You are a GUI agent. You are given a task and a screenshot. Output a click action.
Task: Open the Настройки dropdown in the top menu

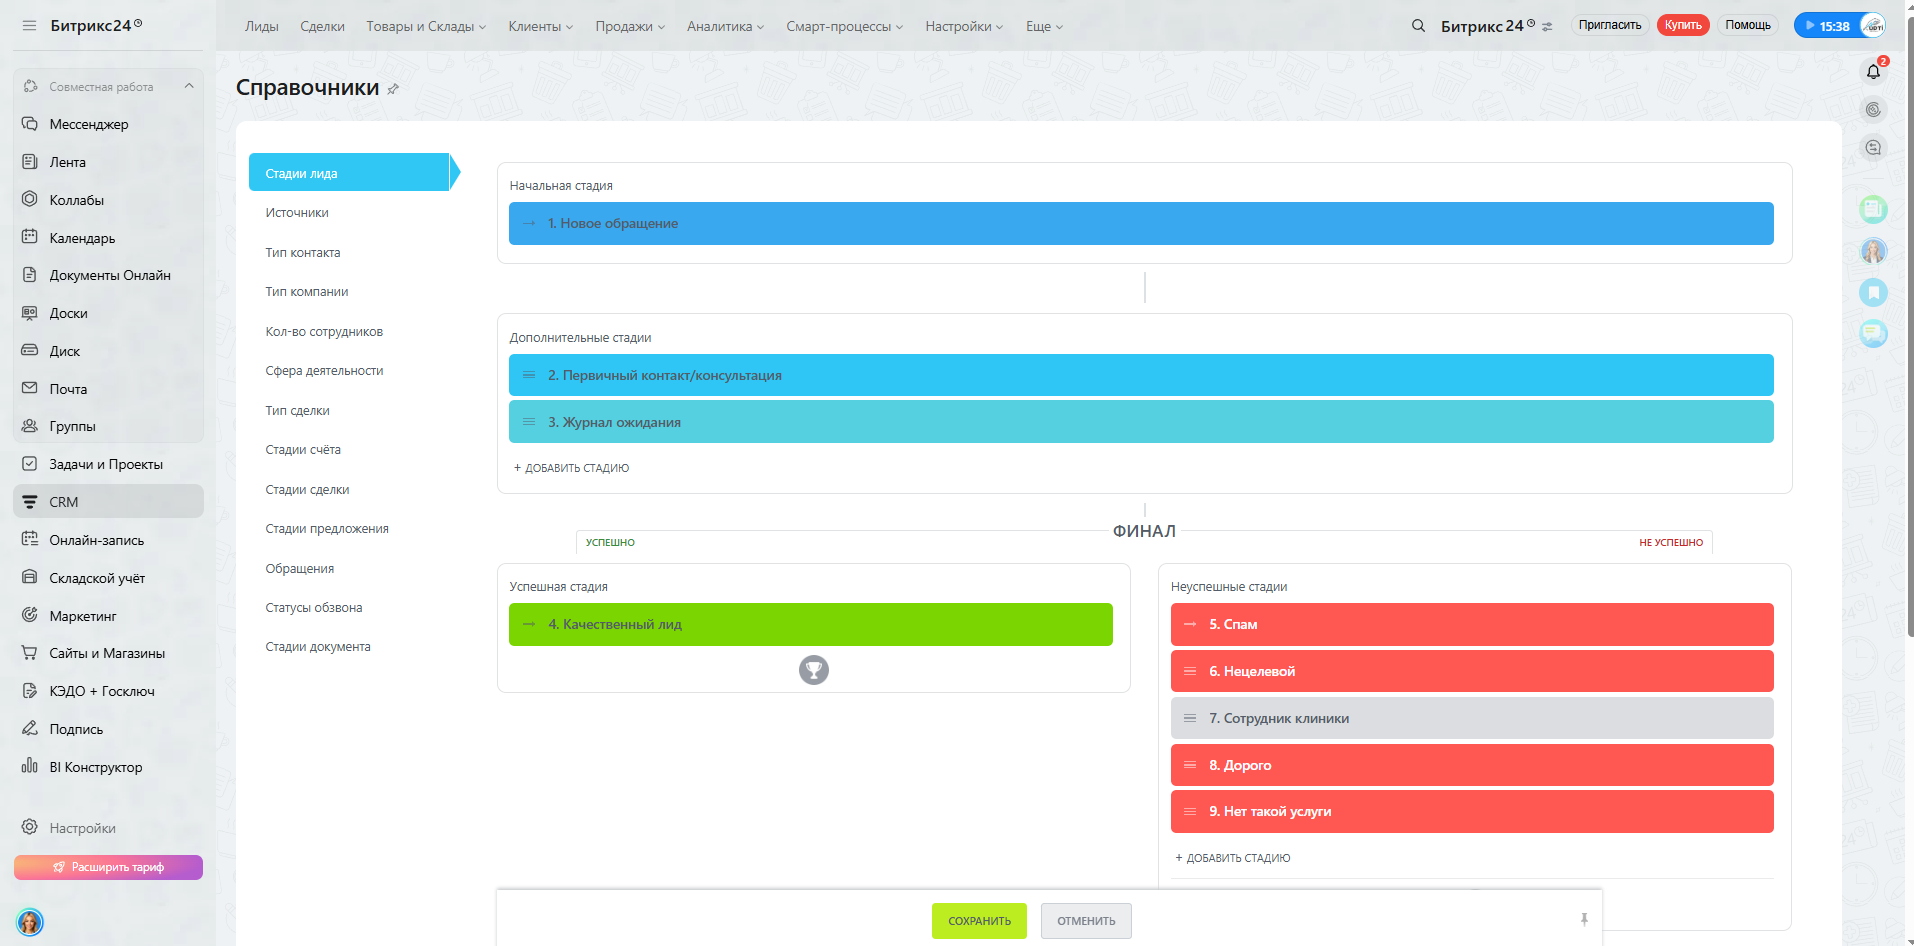coord(964,27)
